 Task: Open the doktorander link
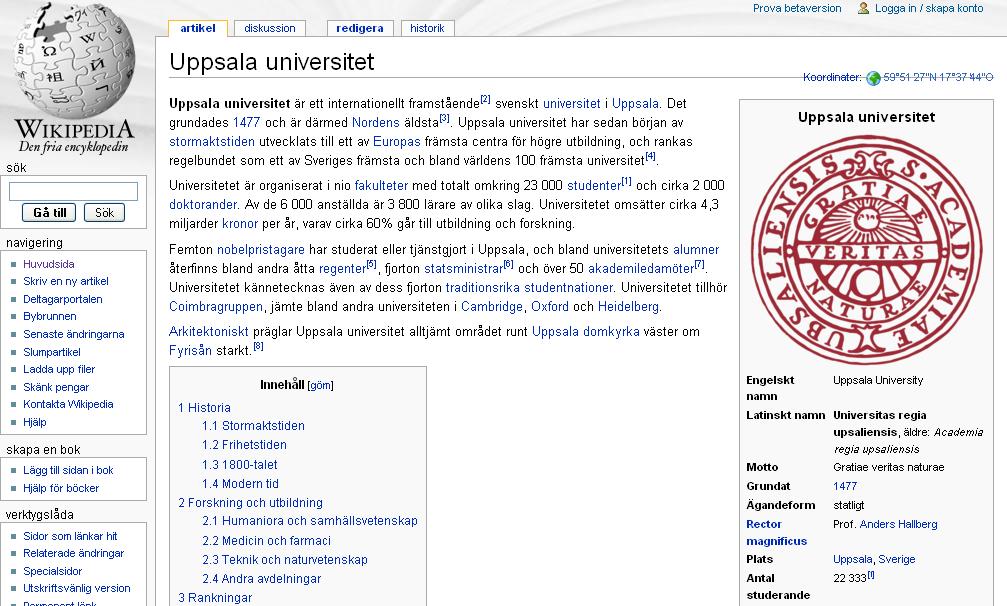(x=203, y=205)
